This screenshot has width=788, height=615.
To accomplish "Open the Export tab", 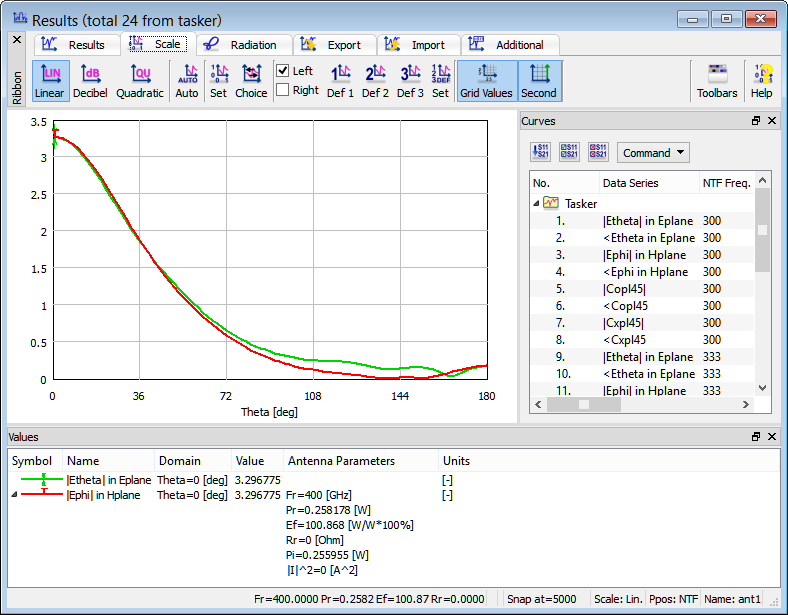I will 335,45.
